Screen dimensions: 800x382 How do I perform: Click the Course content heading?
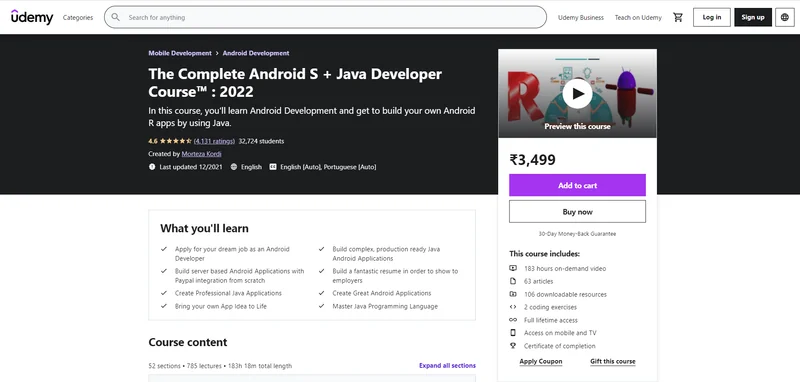click(x=188, y=342)
